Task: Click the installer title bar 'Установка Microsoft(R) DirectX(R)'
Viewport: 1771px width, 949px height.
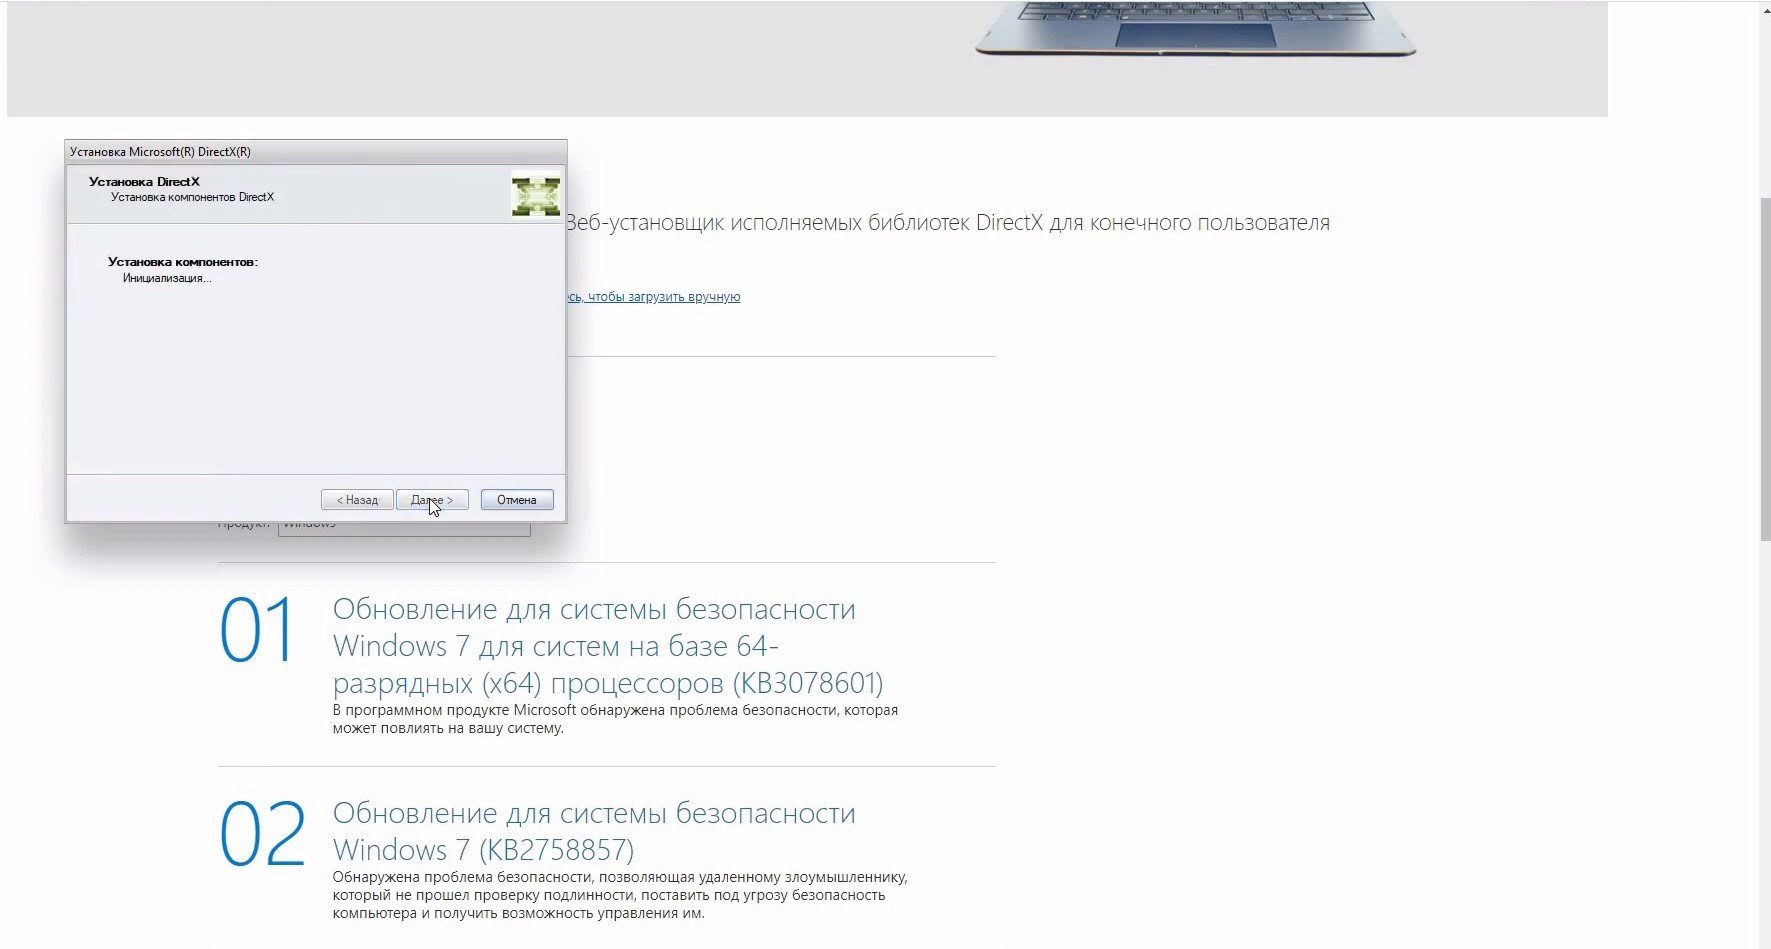Action: point(316,152)
